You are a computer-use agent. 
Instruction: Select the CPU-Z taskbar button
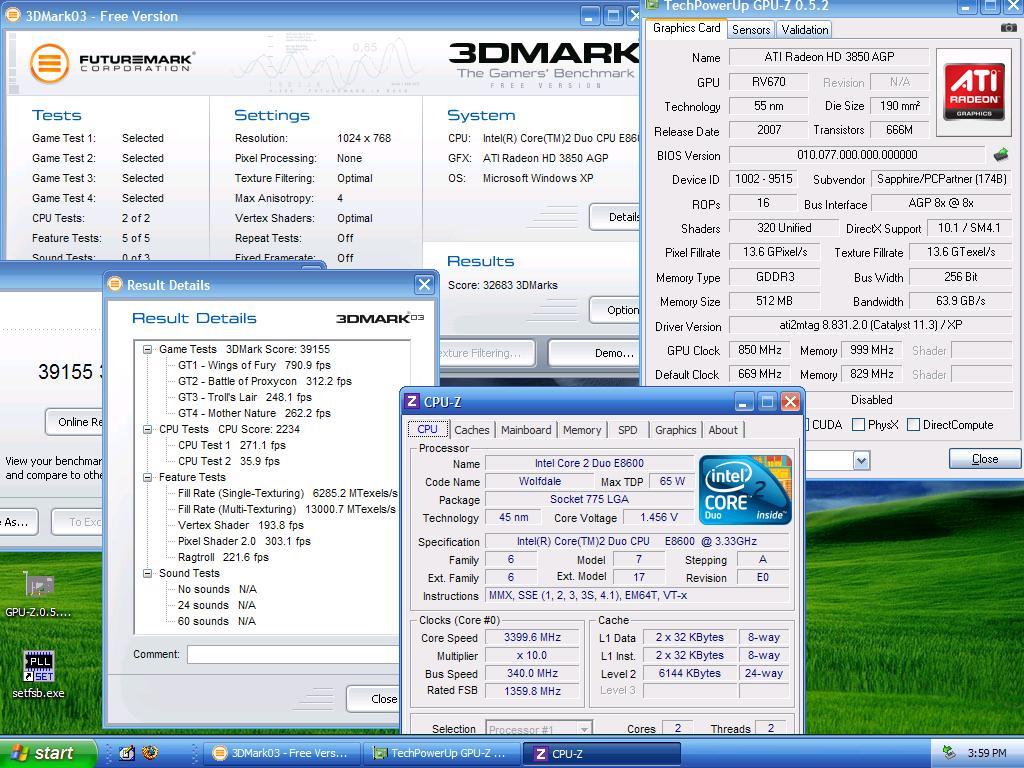click(x=601, y=753)
